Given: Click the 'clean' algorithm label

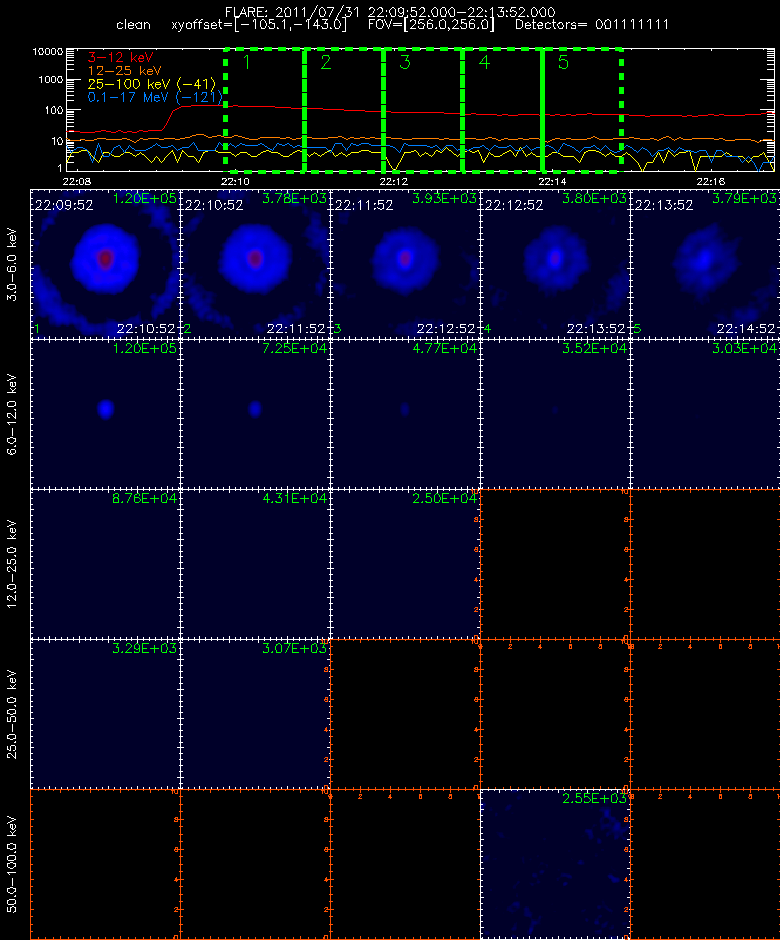Looking at the screenshot, I should click(134, 25).
